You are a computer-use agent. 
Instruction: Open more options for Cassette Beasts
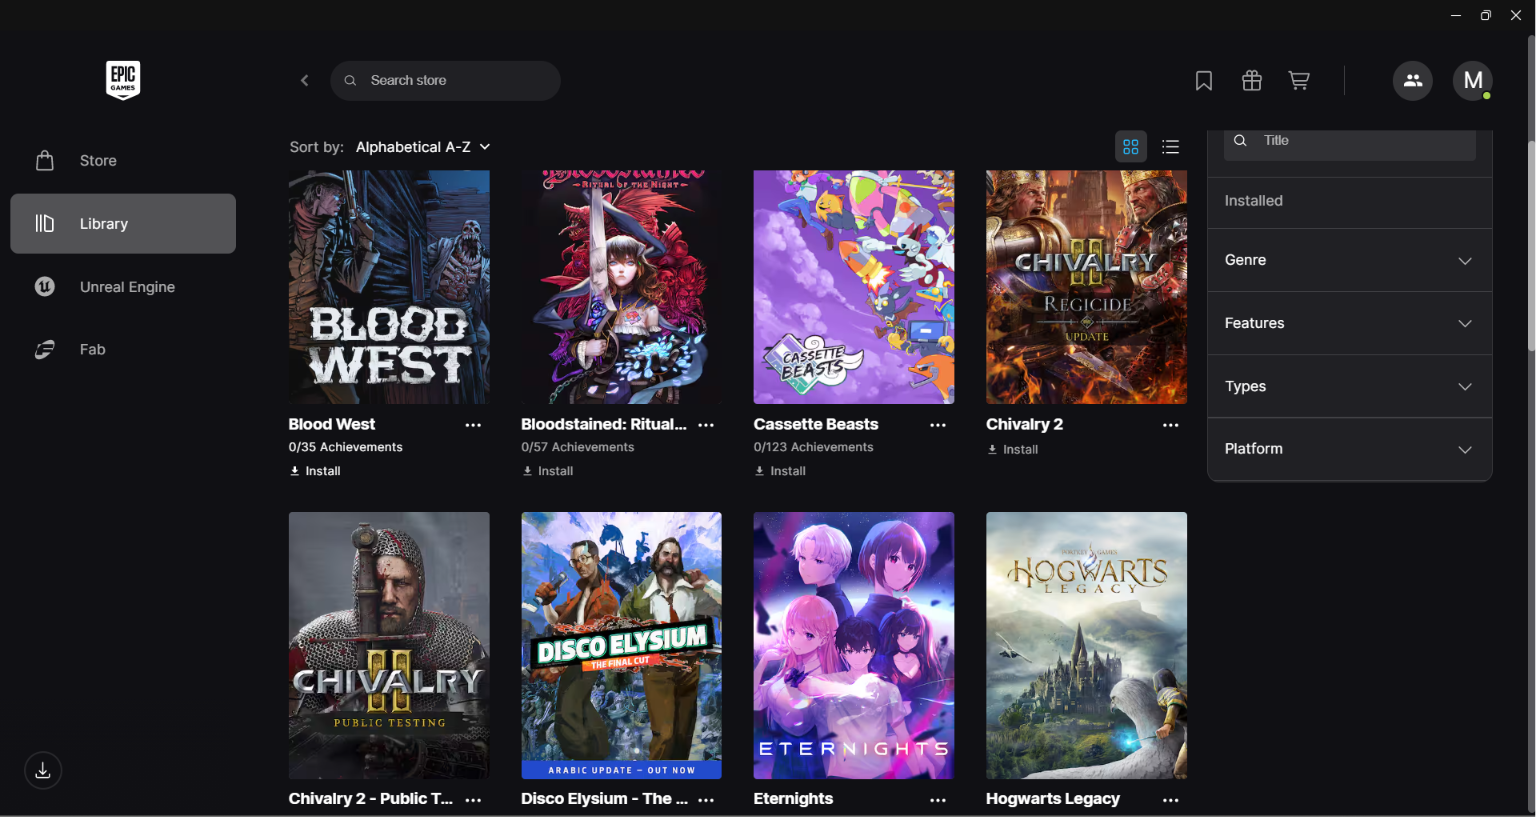pyautogui.click(x=938, y=425)
